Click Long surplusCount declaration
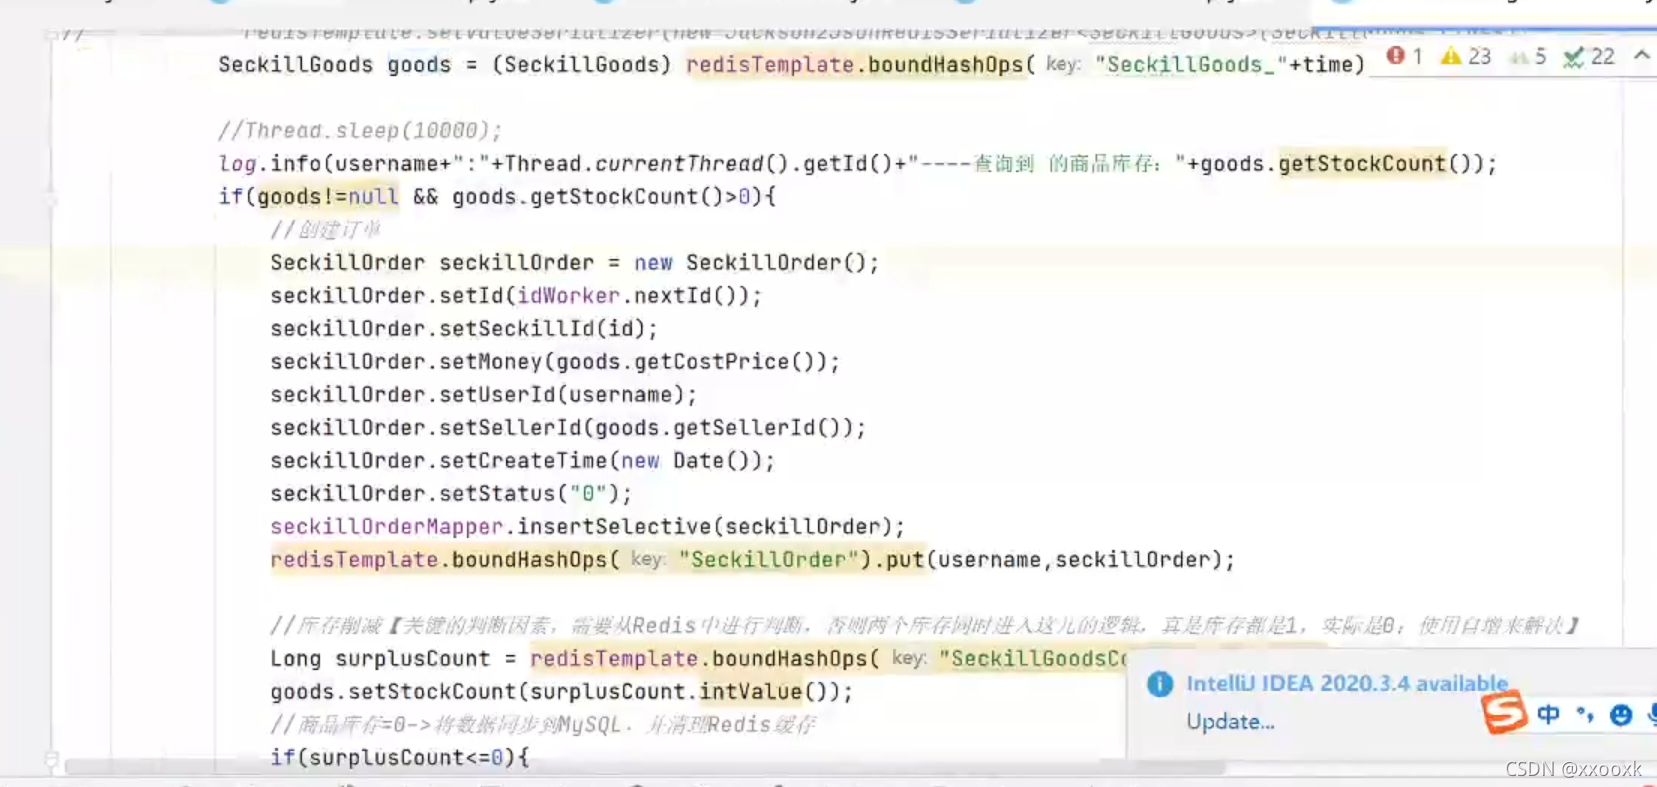1657x787 pixels. click(380, 659)
